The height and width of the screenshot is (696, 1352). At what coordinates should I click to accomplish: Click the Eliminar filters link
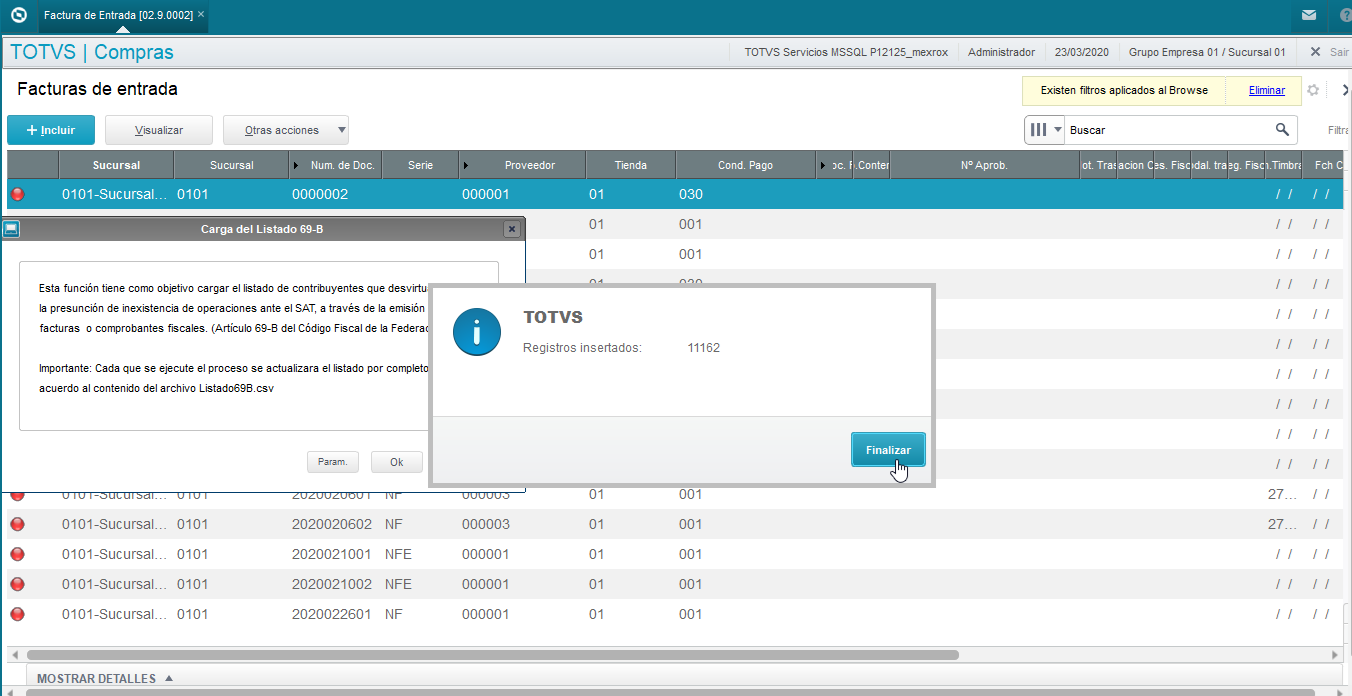click(1267, 90)
